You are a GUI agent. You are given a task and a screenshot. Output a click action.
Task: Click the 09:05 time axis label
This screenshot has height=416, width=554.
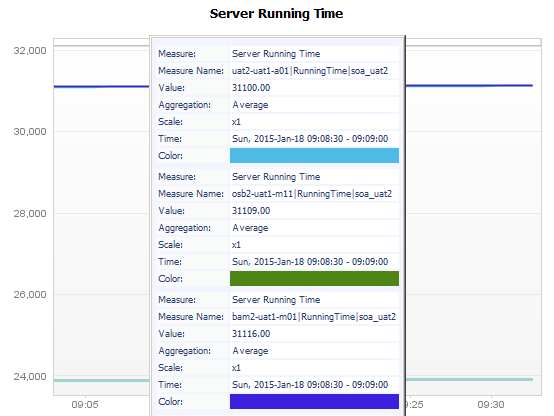85,404
